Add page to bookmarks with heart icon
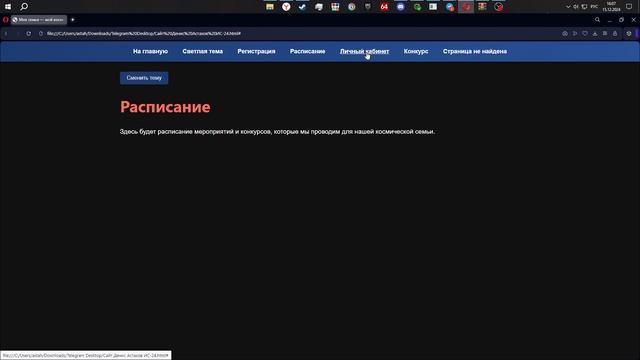 pyautogui.click(x=585, y=33)
